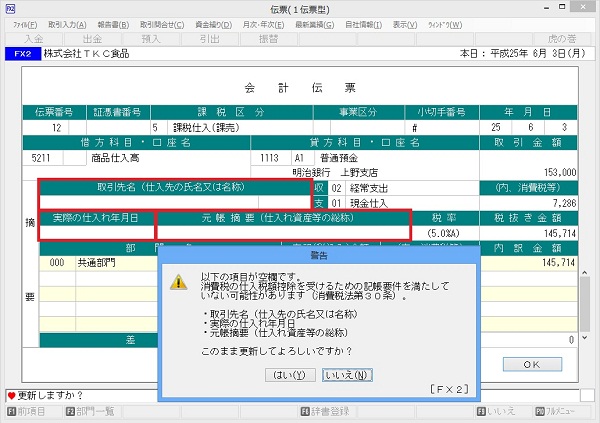The image size is (600, 423).
Task: Click the 入金 toolbar button
Action: (34, 39)
